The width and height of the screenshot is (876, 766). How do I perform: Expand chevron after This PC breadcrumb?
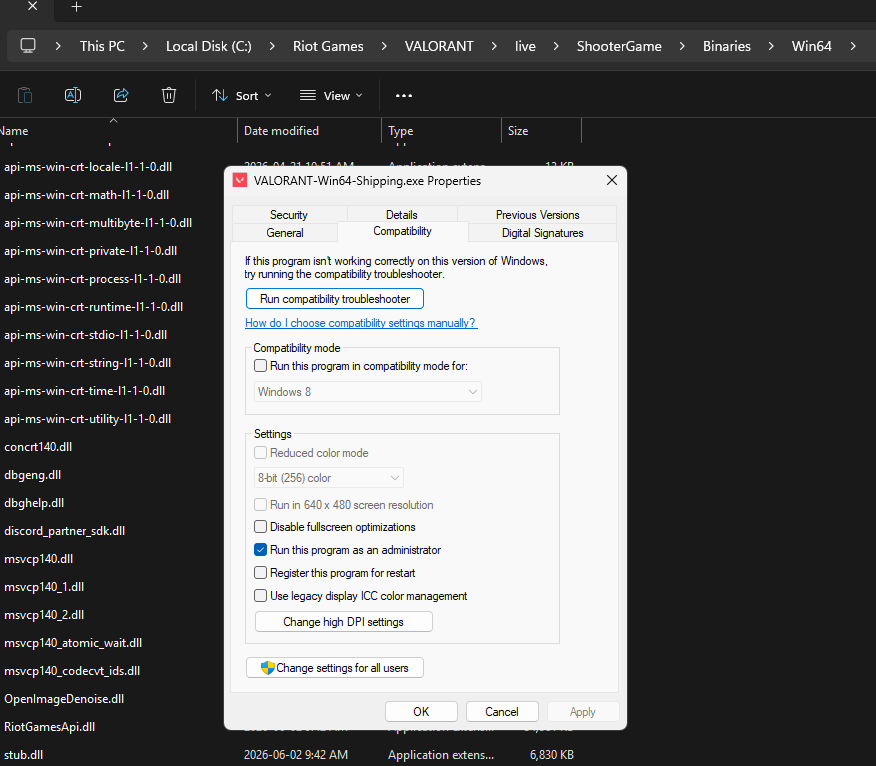tap(145, 46)
